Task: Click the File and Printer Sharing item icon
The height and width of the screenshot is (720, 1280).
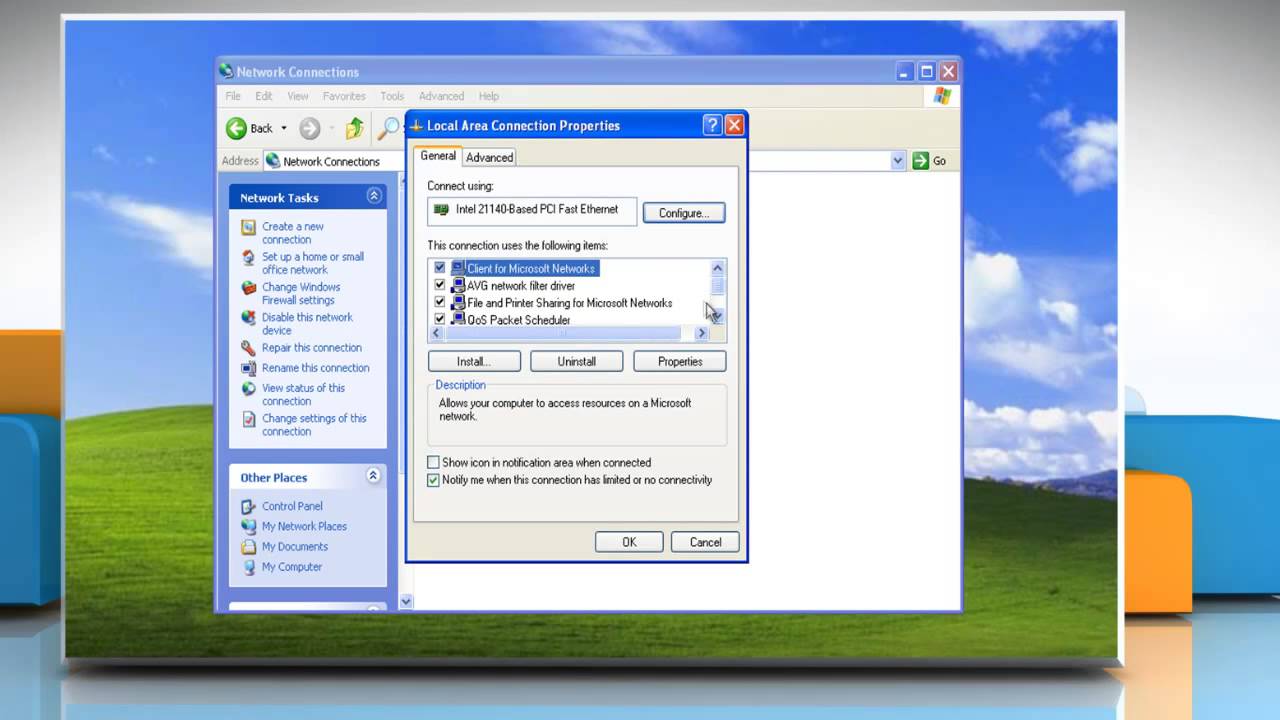Action: pyautogui.click(x=458, y=303)
